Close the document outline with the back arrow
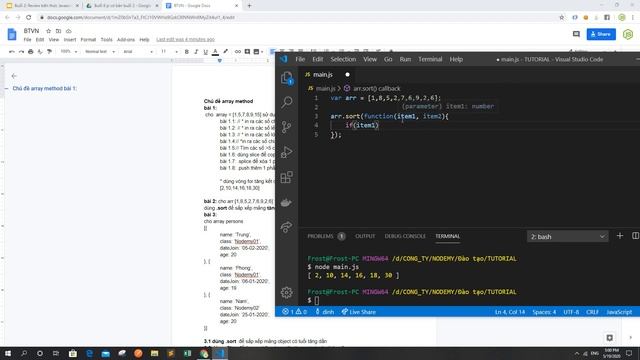This screenshot has height=360, width=640. pyautogui.click(x=14, y=76)
